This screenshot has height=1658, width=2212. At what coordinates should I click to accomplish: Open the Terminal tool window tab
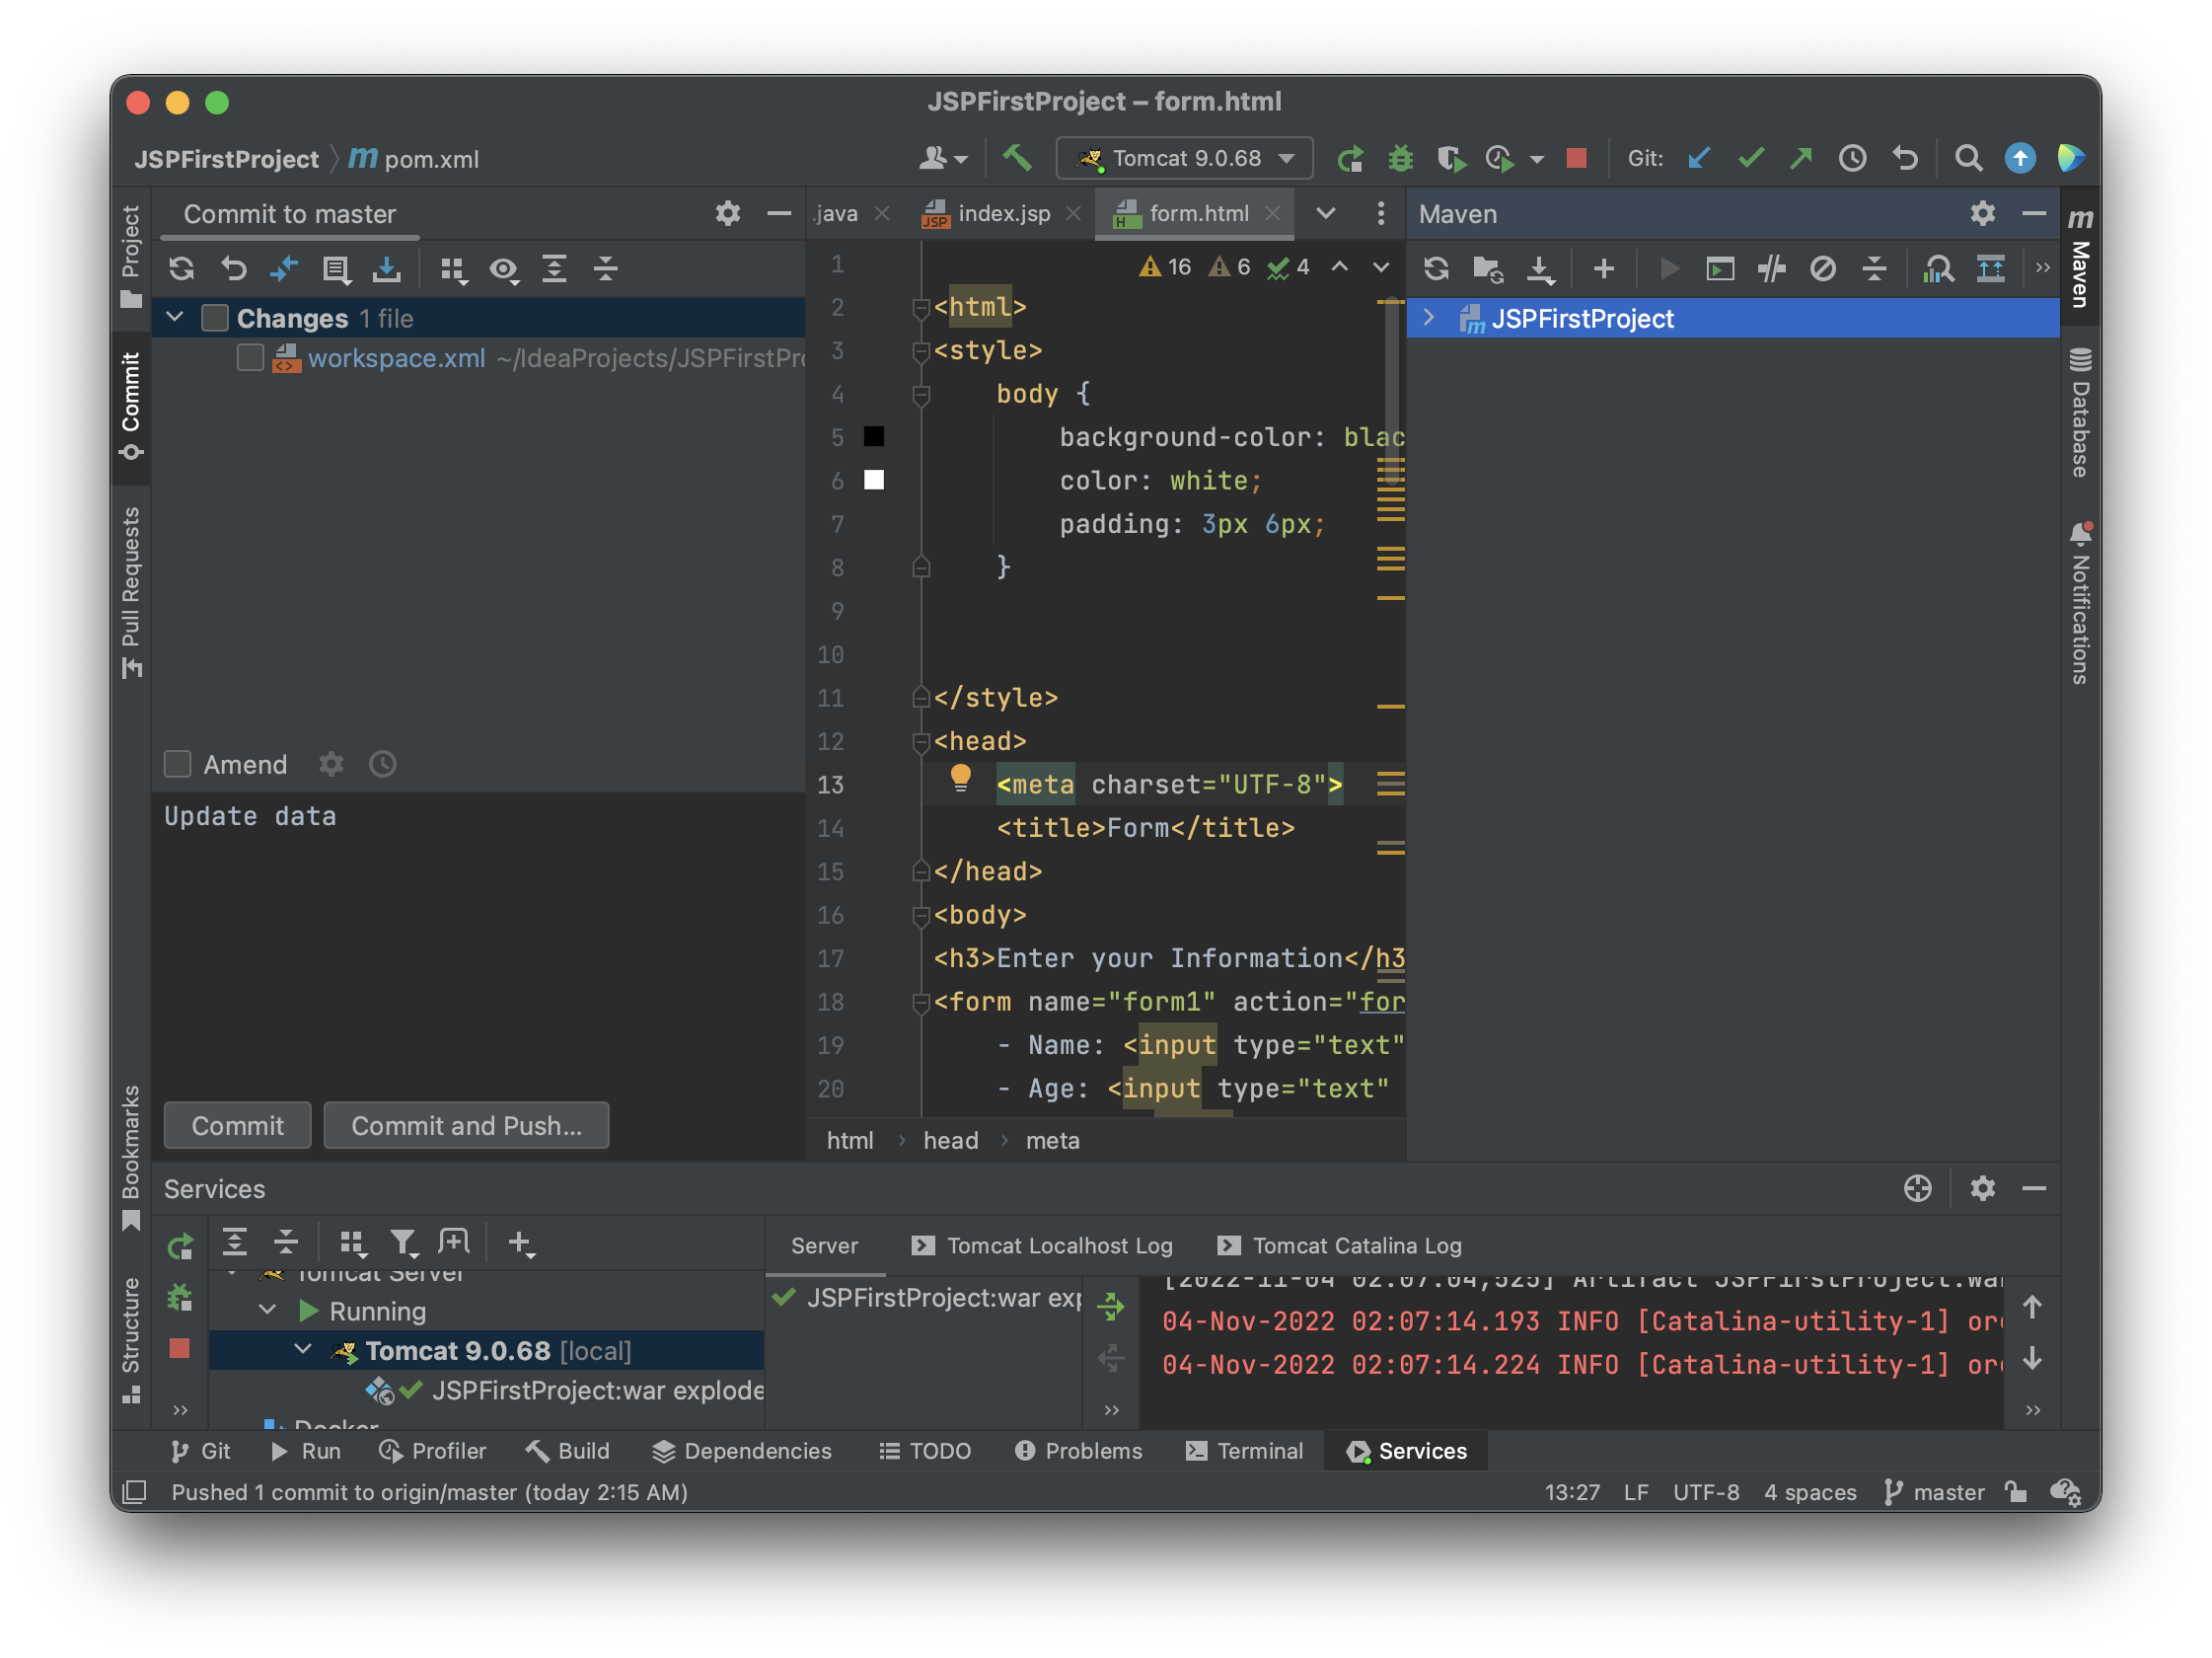1244,1451
